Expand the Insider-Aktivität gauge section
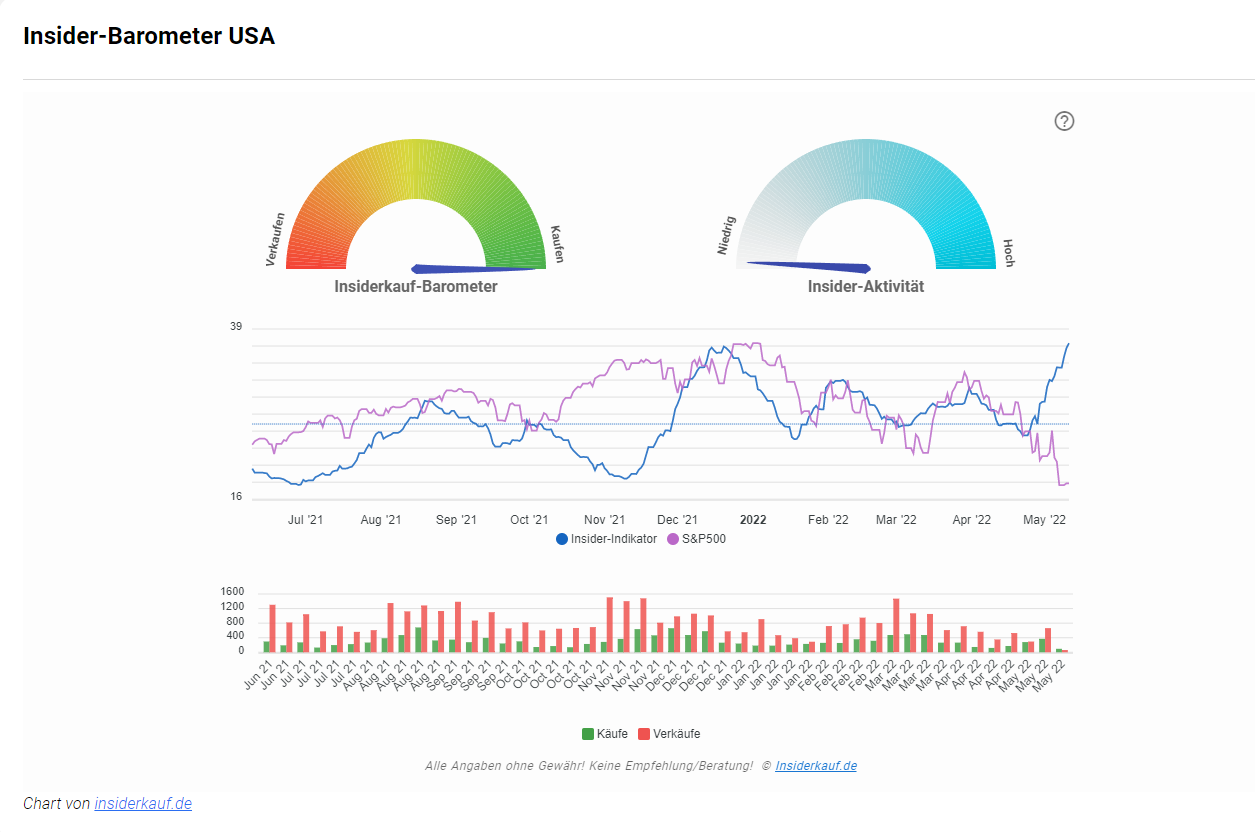Viewport: 1255px width, 832px height. [x=865, y=286]
